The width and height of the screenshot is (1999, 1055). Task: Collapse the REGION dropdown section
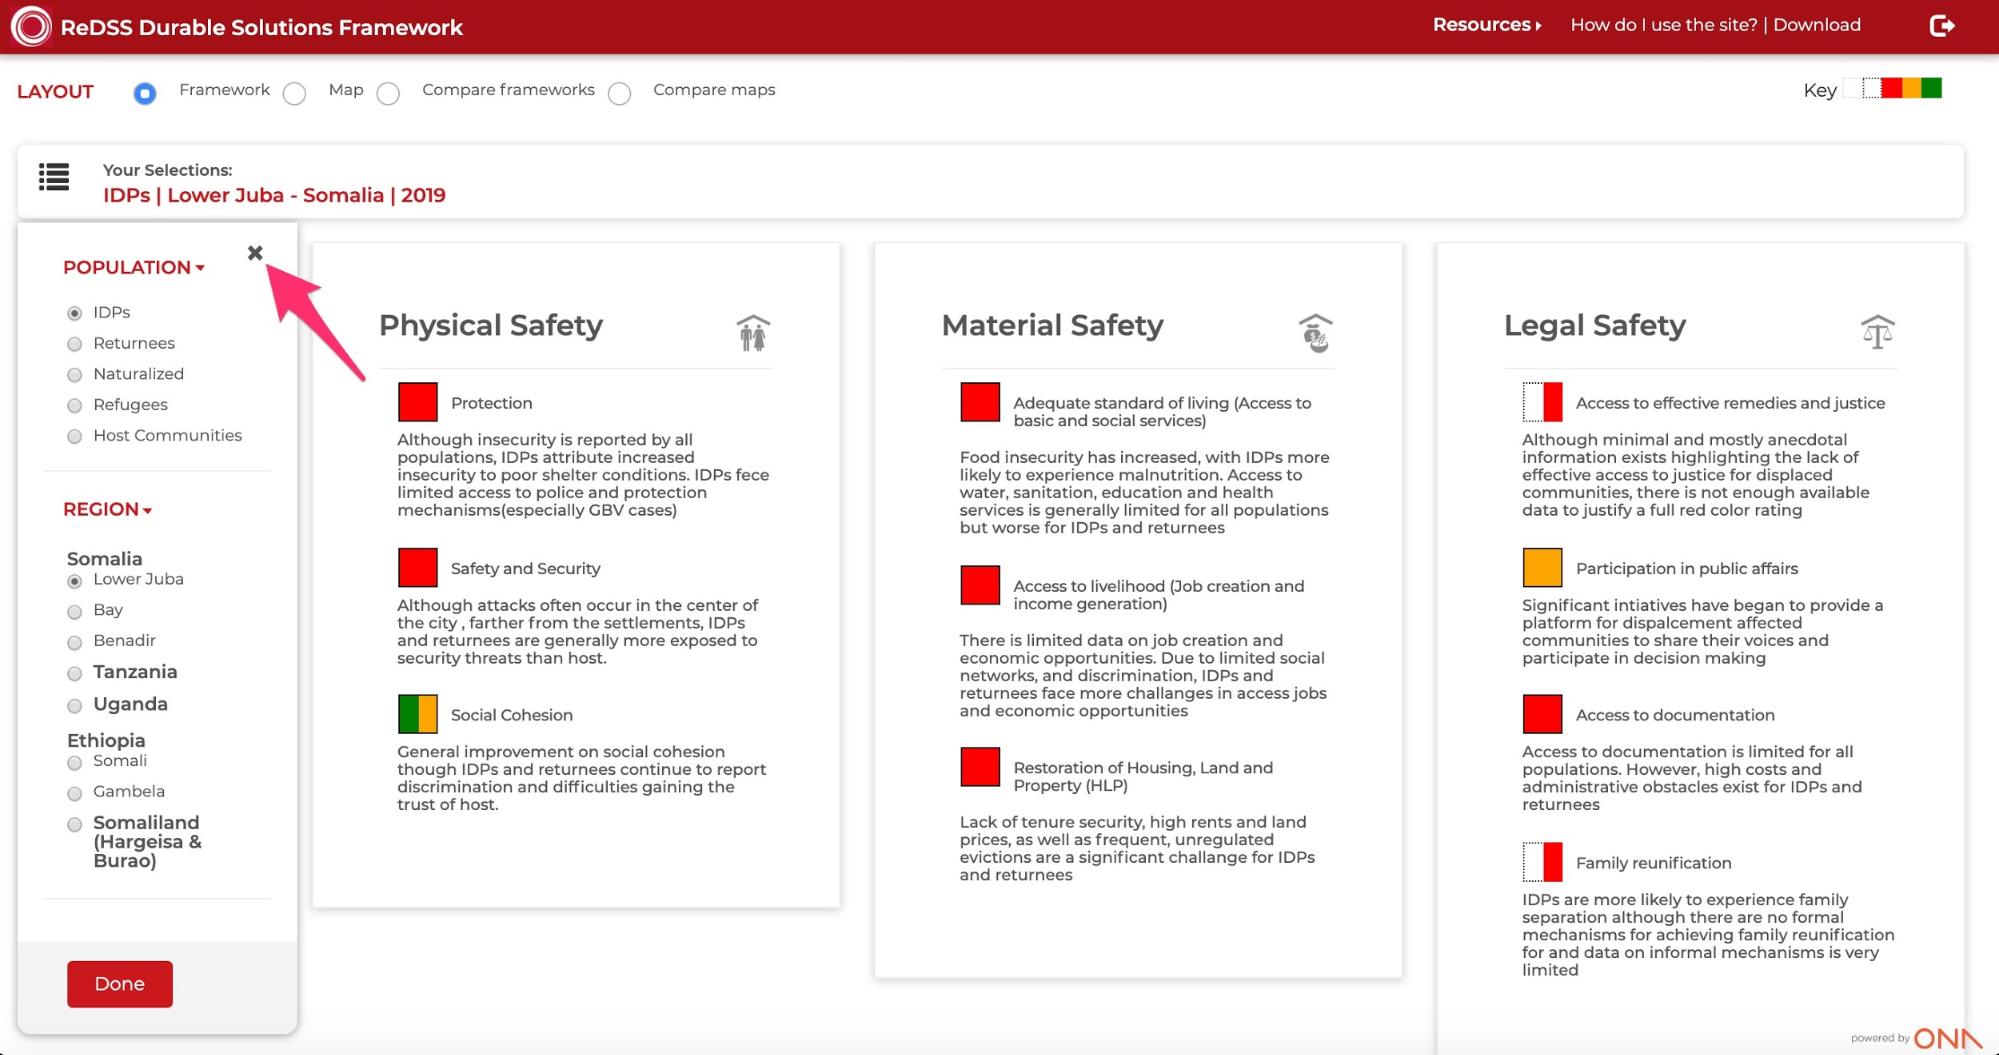pos(107,509)
